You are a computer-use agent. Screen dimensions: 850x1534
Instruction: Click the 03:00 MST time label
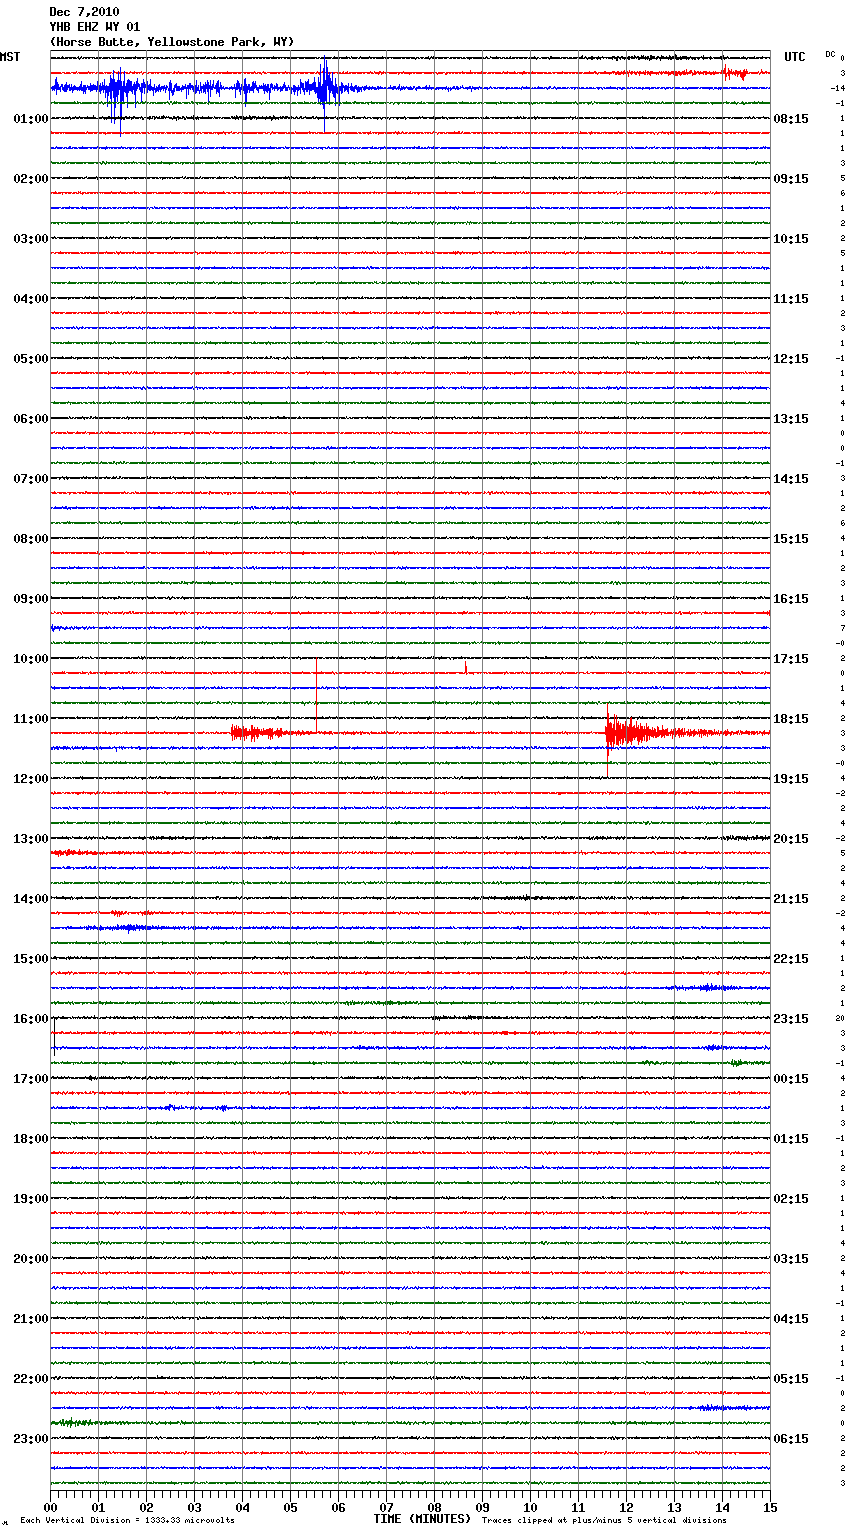click(31, 239)
